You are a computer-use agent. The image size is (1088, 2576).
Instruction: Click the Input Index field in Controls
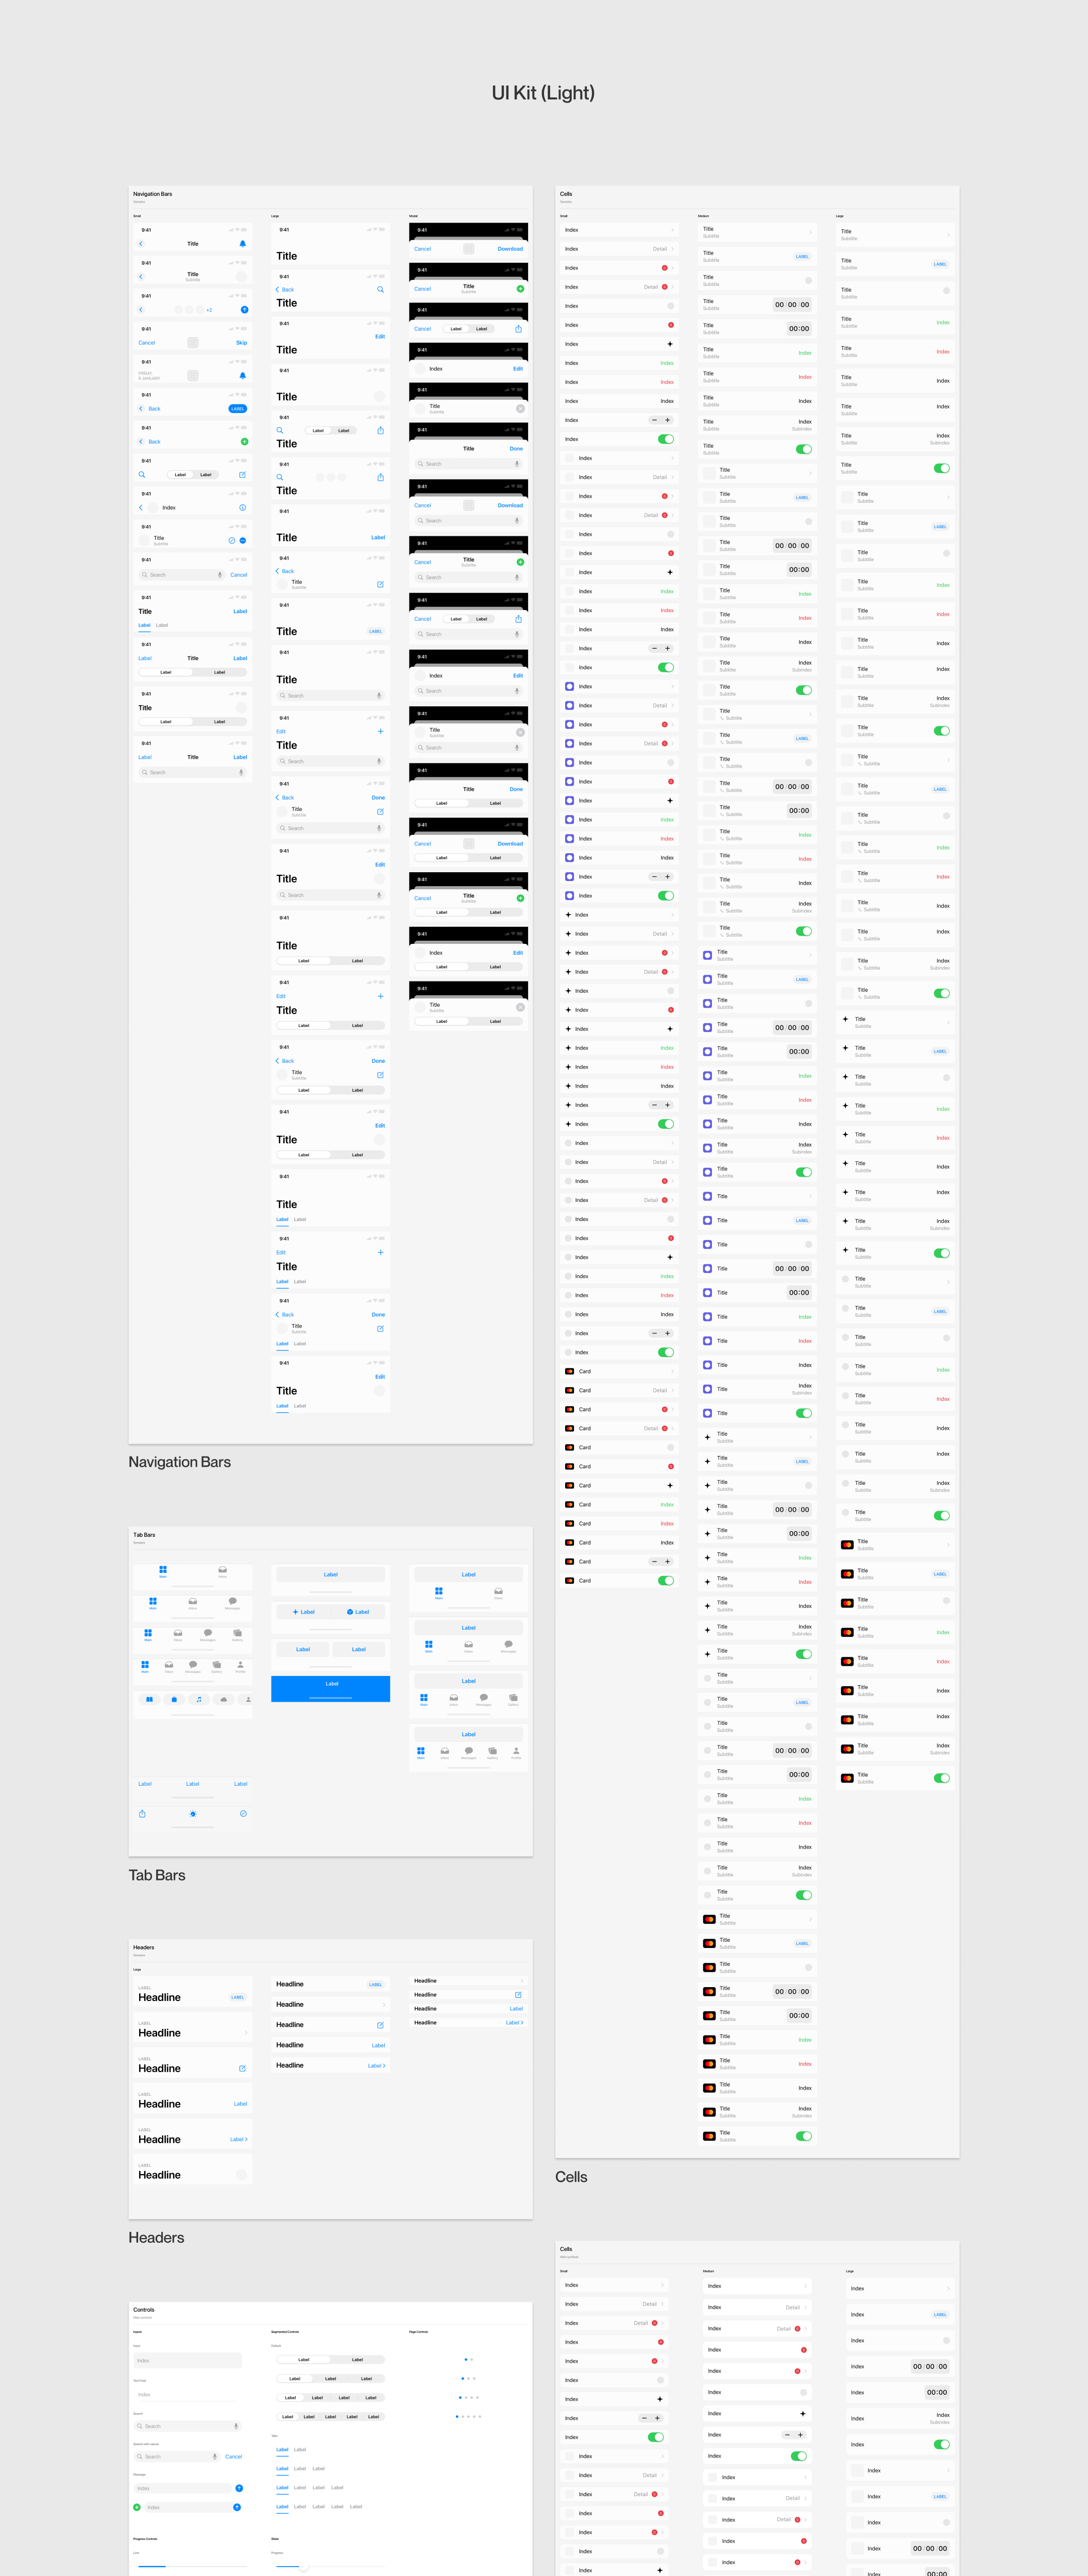point(188,2361)
